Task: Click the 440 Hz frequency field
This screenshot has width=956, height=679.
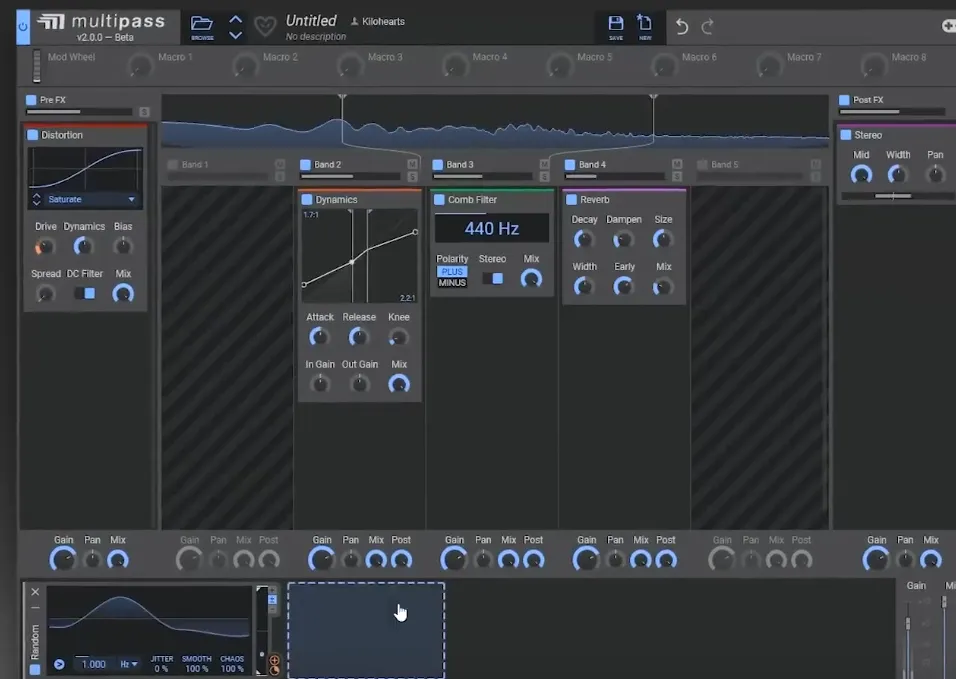Action: 492,229
